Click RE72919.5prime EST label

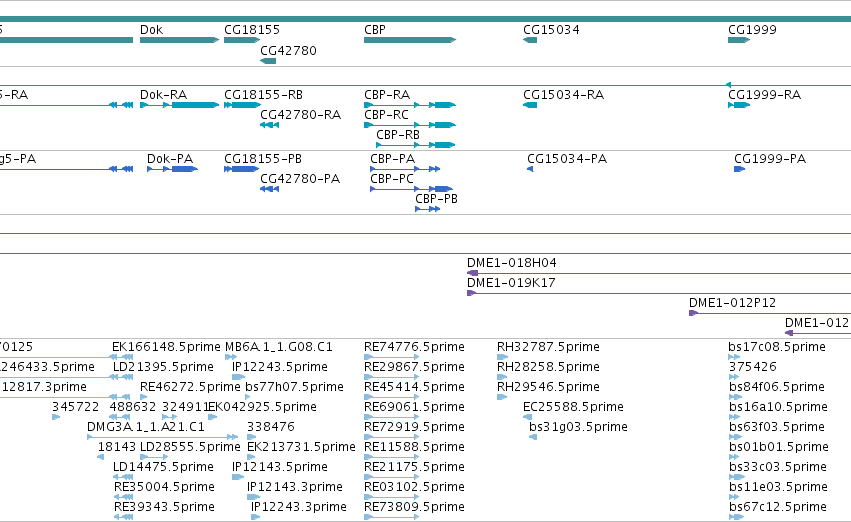pos(414,427)
